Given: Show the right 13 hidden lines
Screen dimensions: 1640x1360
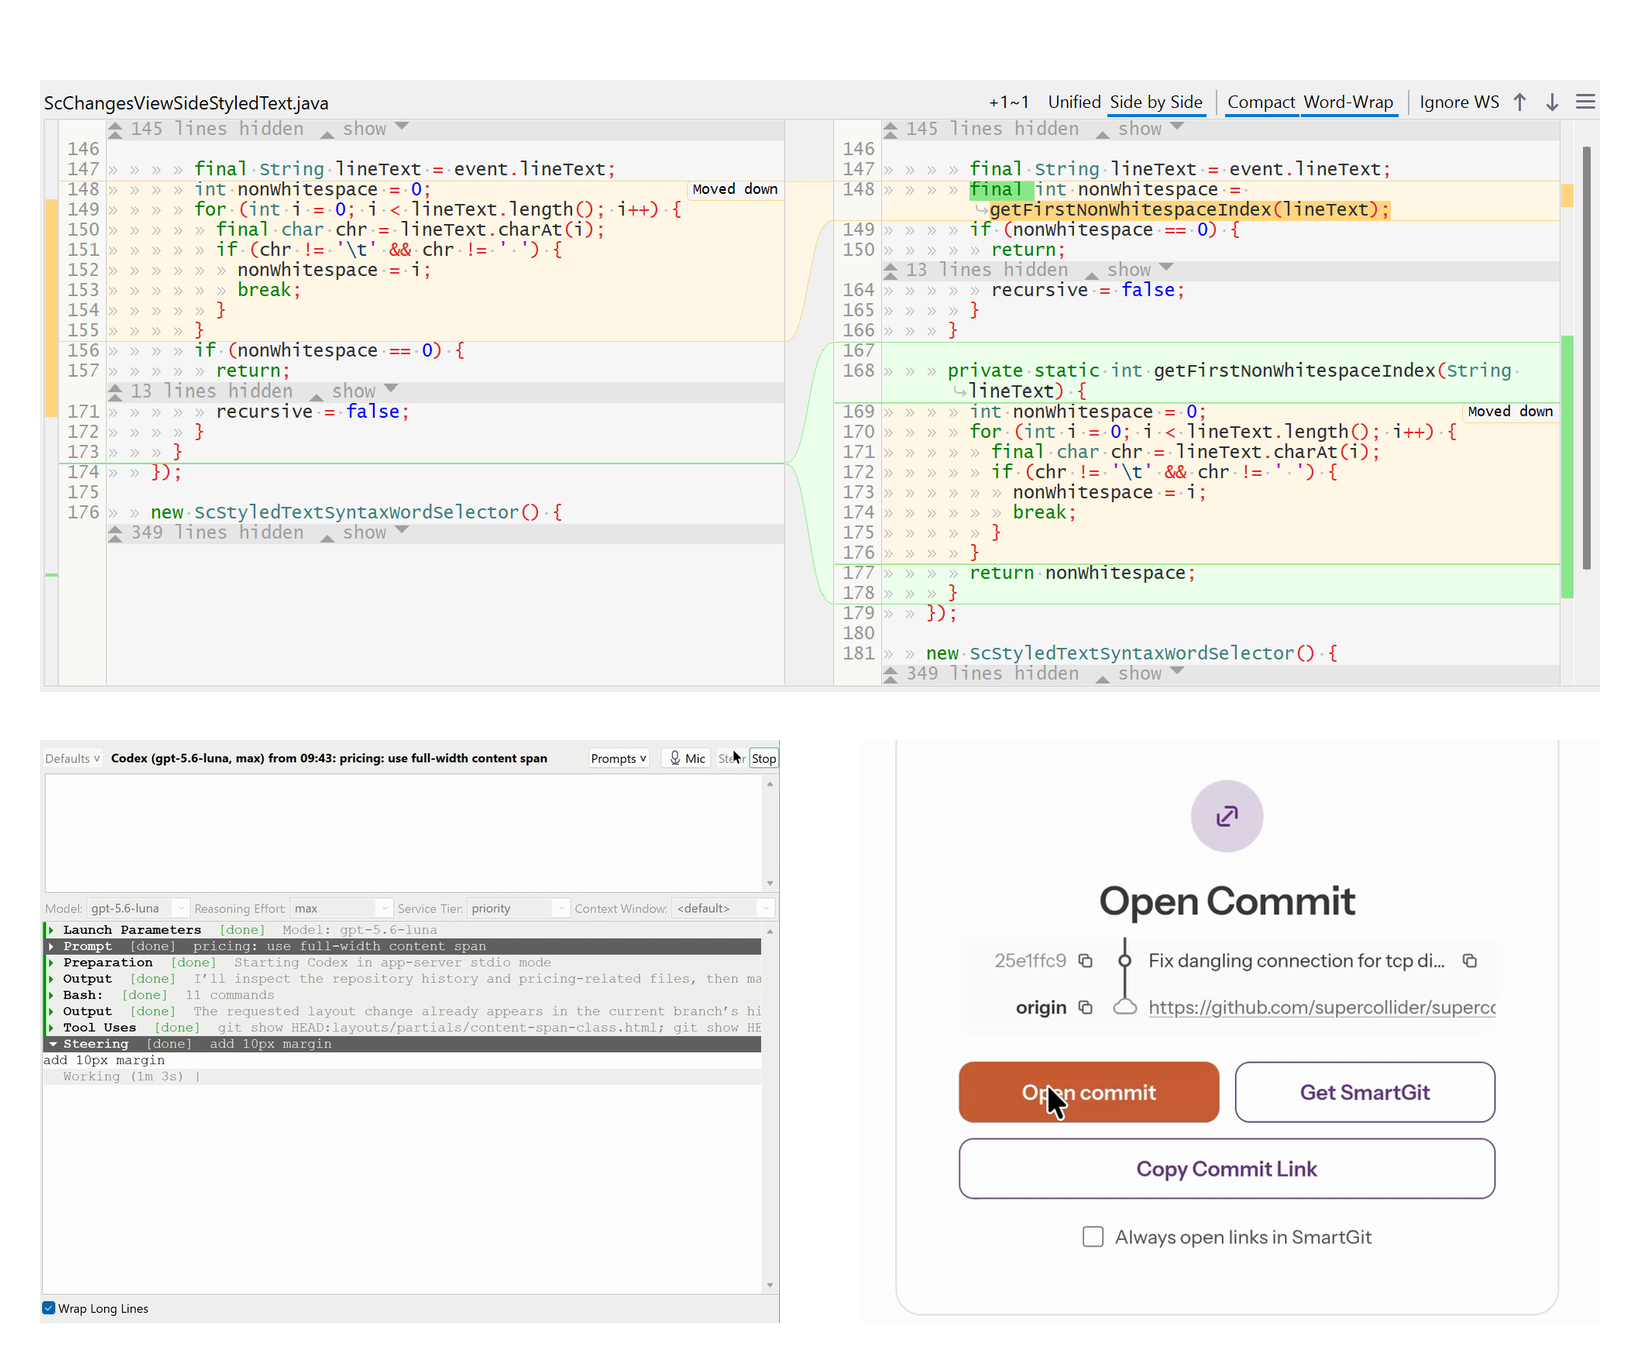Looking at the screenshot, I should pos(1130,270).
